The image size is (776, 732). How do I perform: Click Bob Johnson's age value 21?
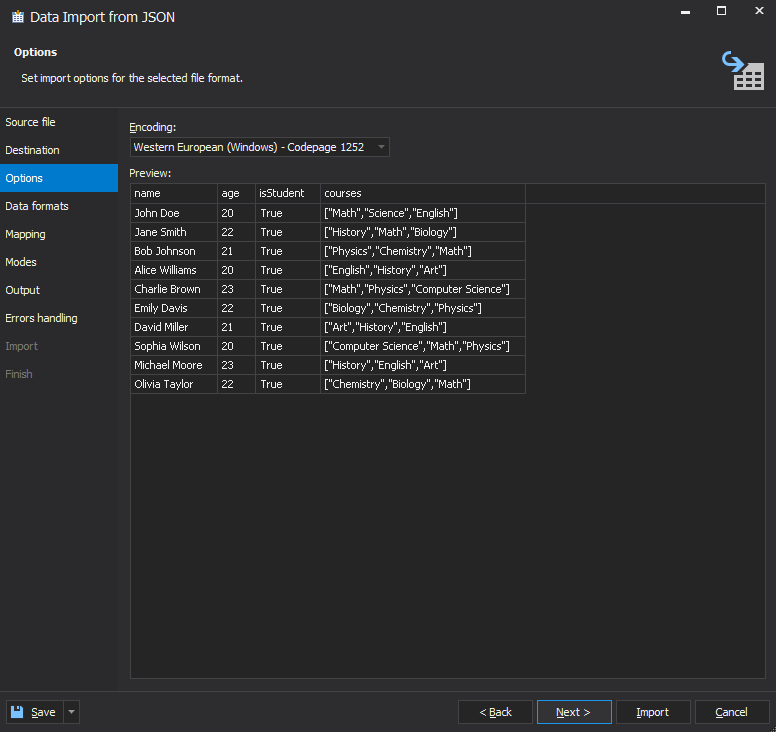click(x=236, y=251)
